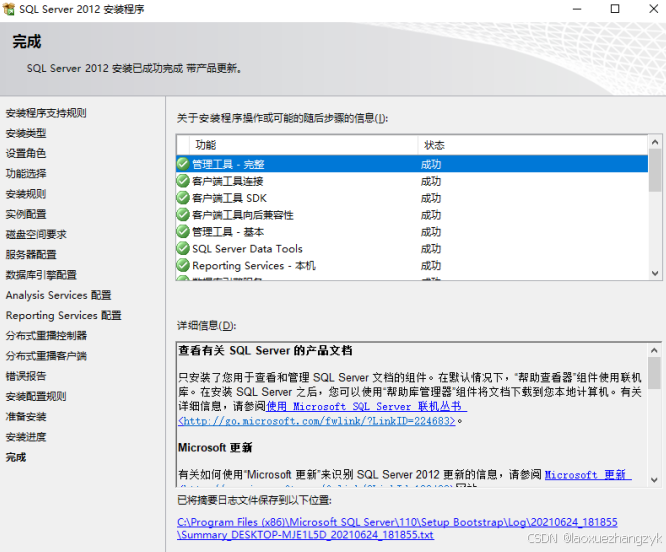Click feature list scroll down arrow
Image resolution: width=666 pixels, height=552 pixels.
pos(655,273)
